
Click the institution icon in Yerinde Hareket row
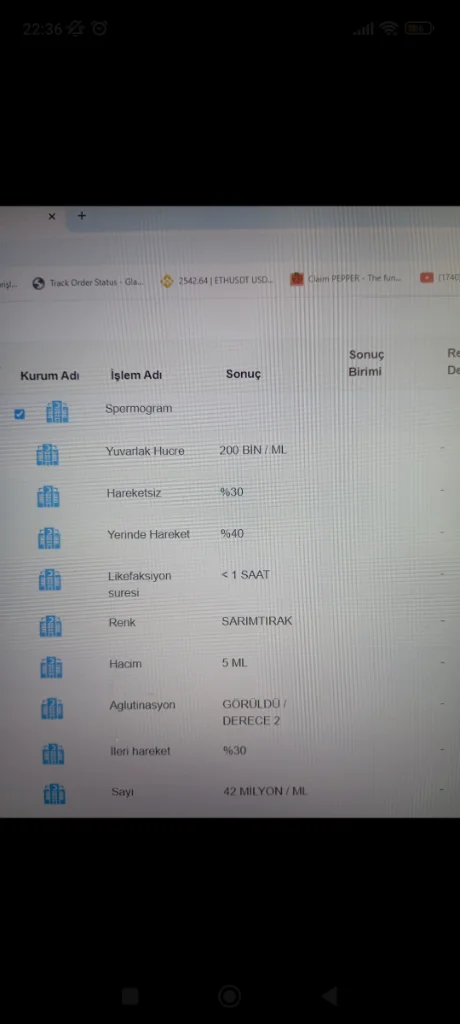click(49, 538)
